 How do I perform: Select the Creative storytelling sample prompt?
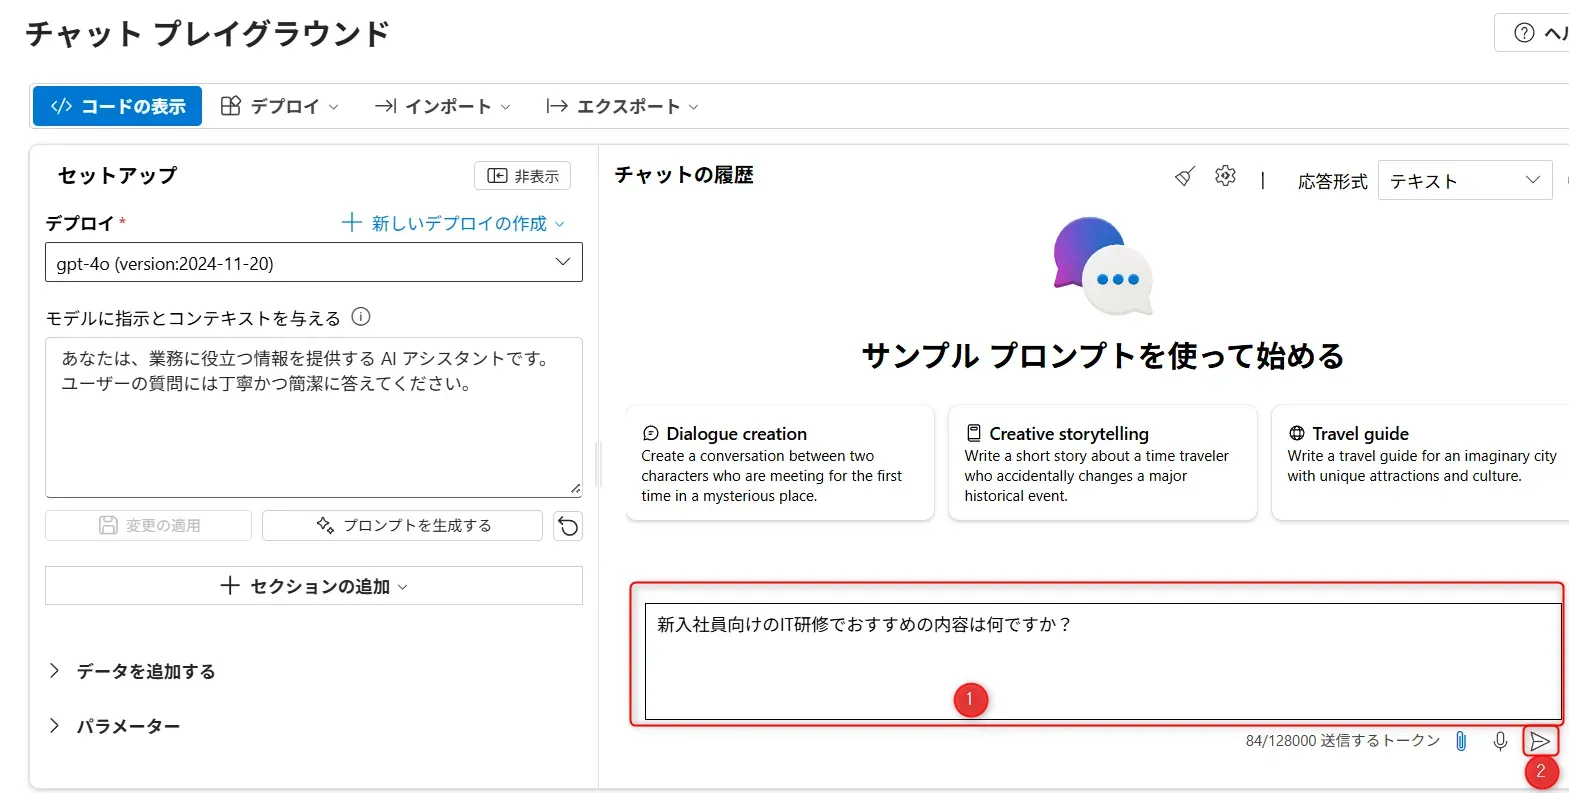[1102, 463]
